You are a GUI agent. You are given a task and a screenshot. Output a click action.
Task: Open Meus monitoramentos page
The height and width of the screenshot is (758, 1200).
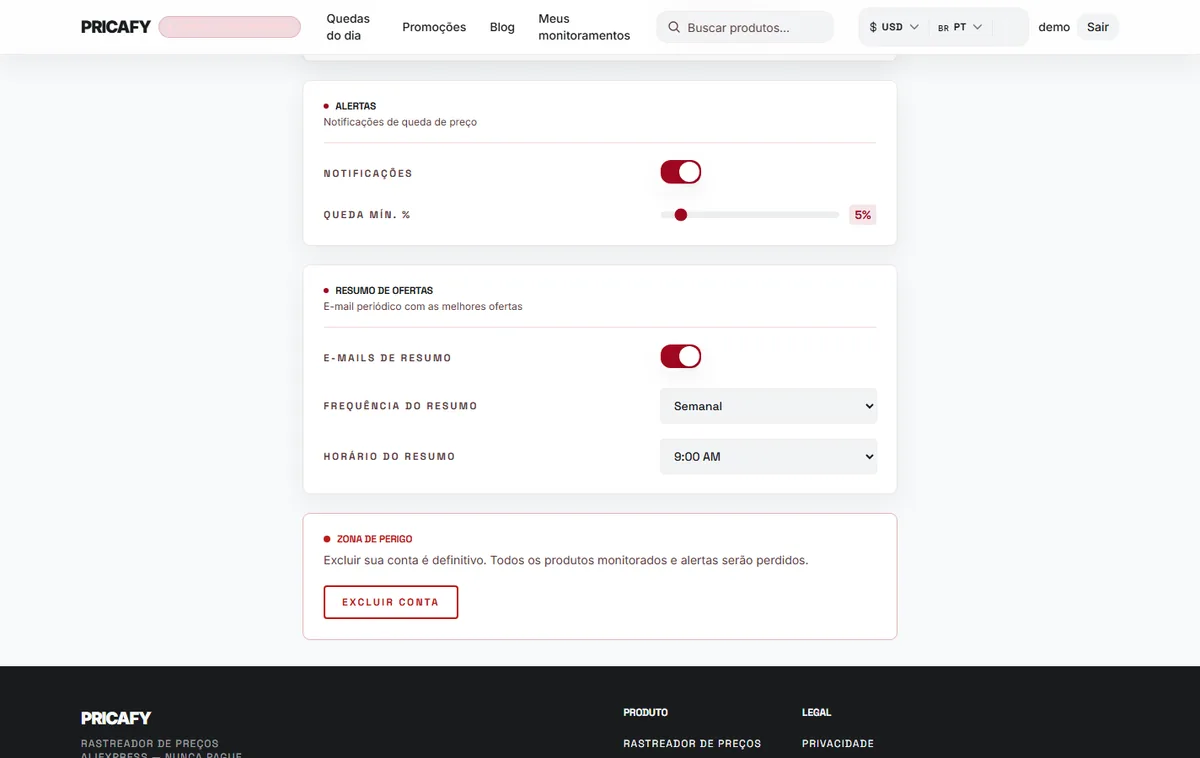coord(584,27)
